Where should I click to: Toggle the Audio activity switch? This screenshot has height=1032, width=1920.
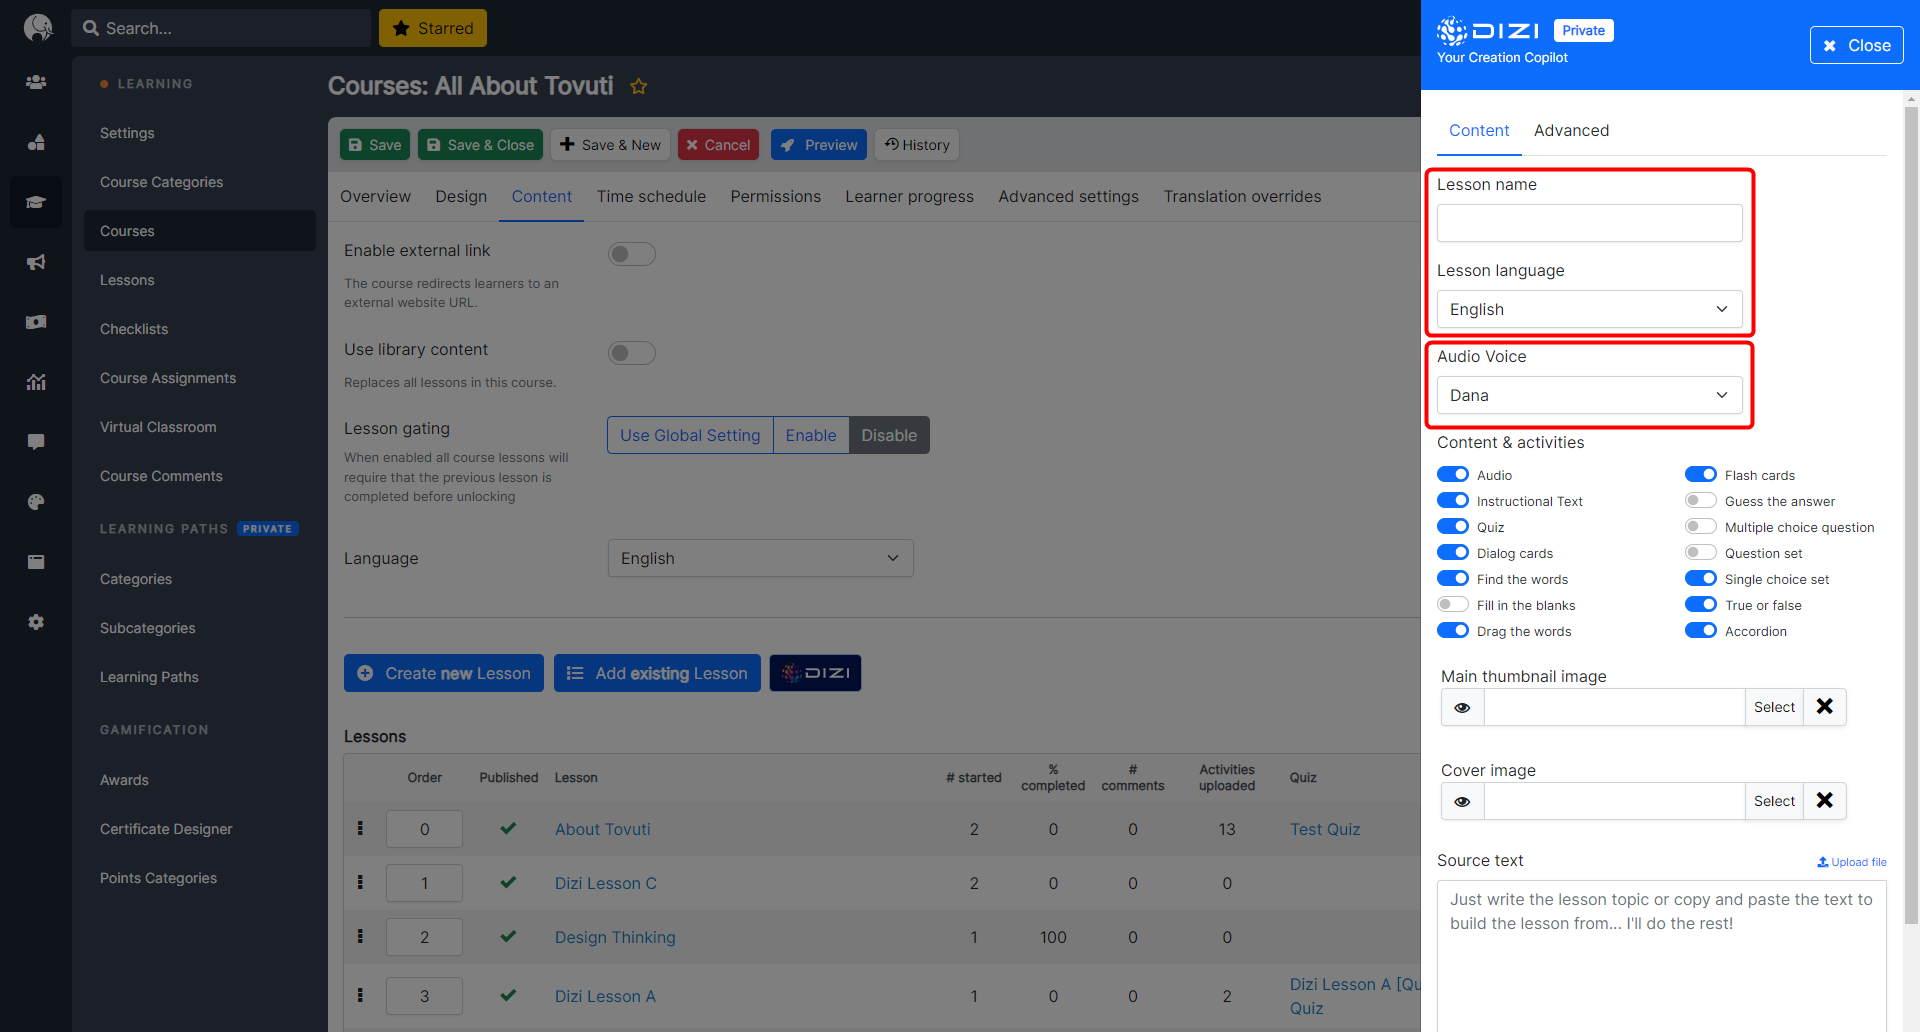click(x=1453, y=474)
